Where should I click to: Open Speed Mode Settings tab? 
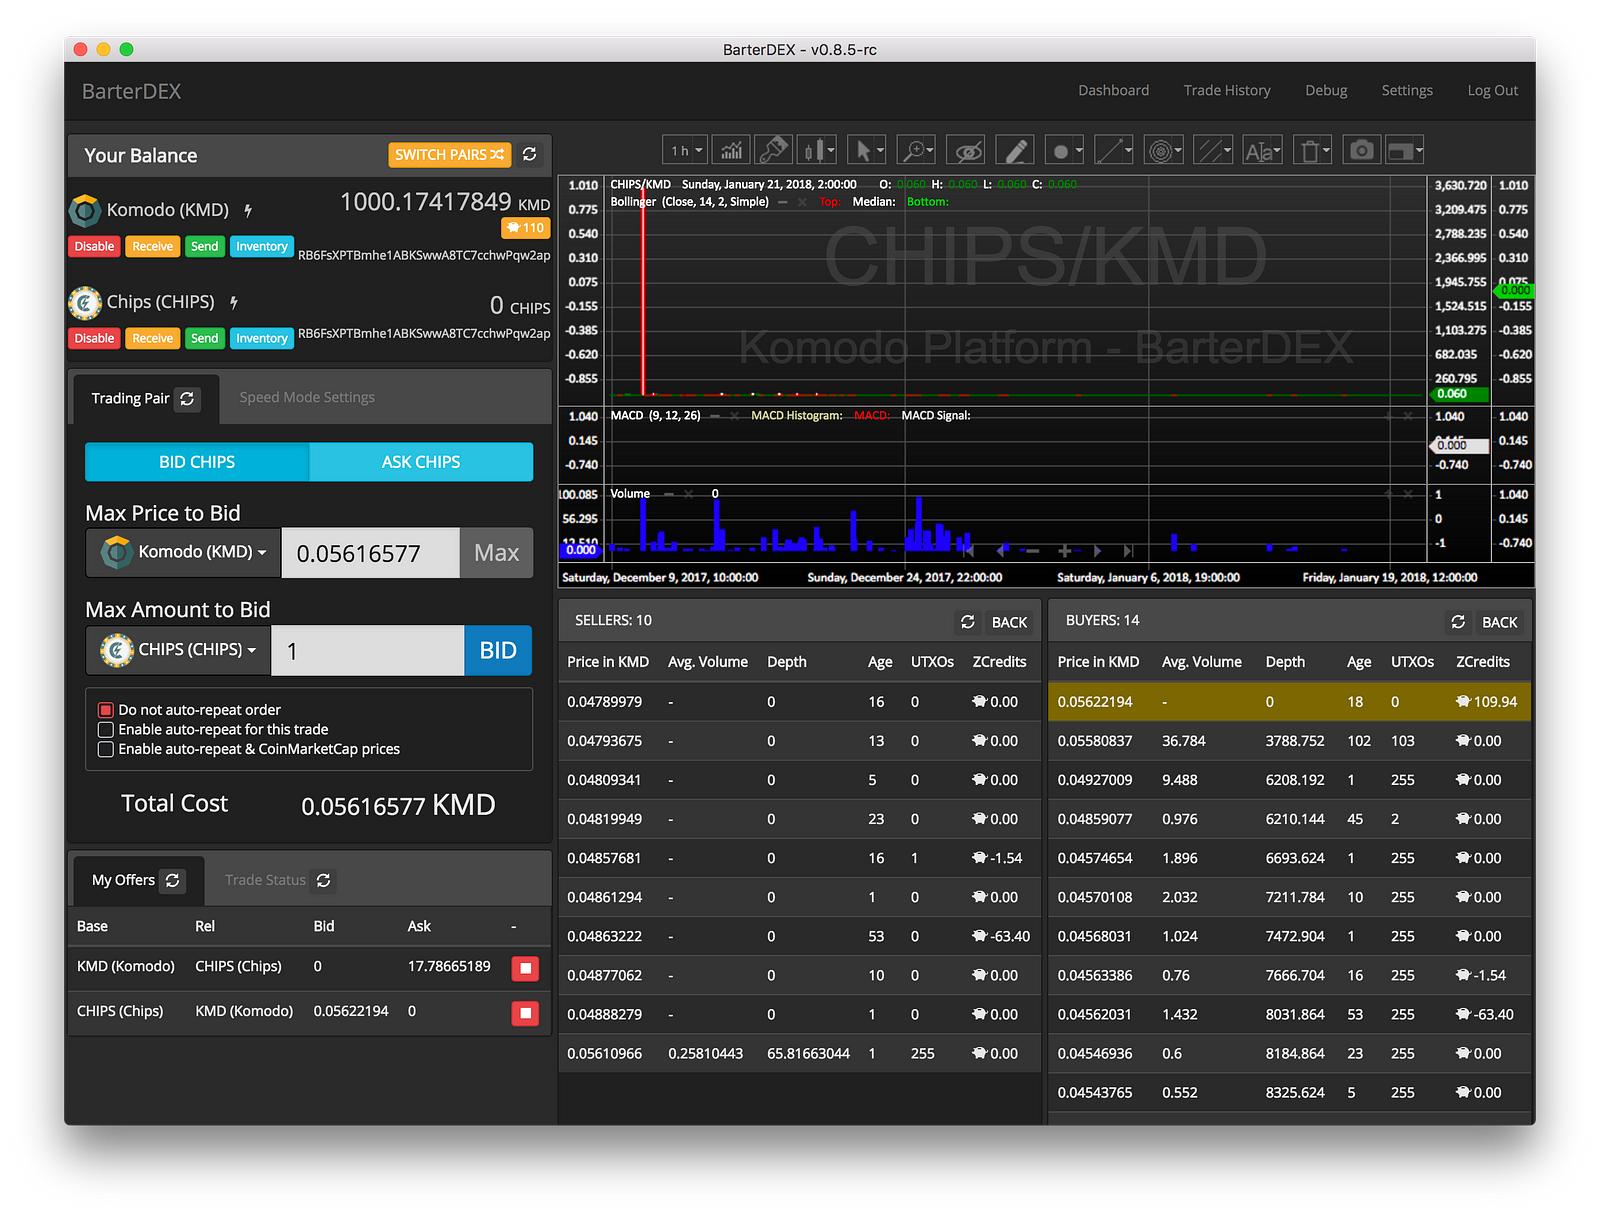tap(307, 397)
